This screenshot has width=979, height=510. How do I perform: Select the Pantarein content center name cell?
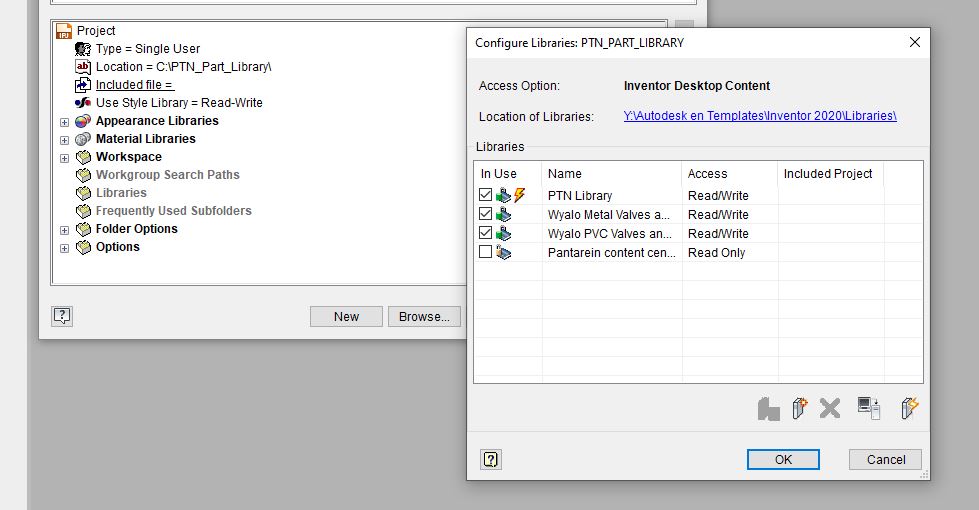click(611, 253)
